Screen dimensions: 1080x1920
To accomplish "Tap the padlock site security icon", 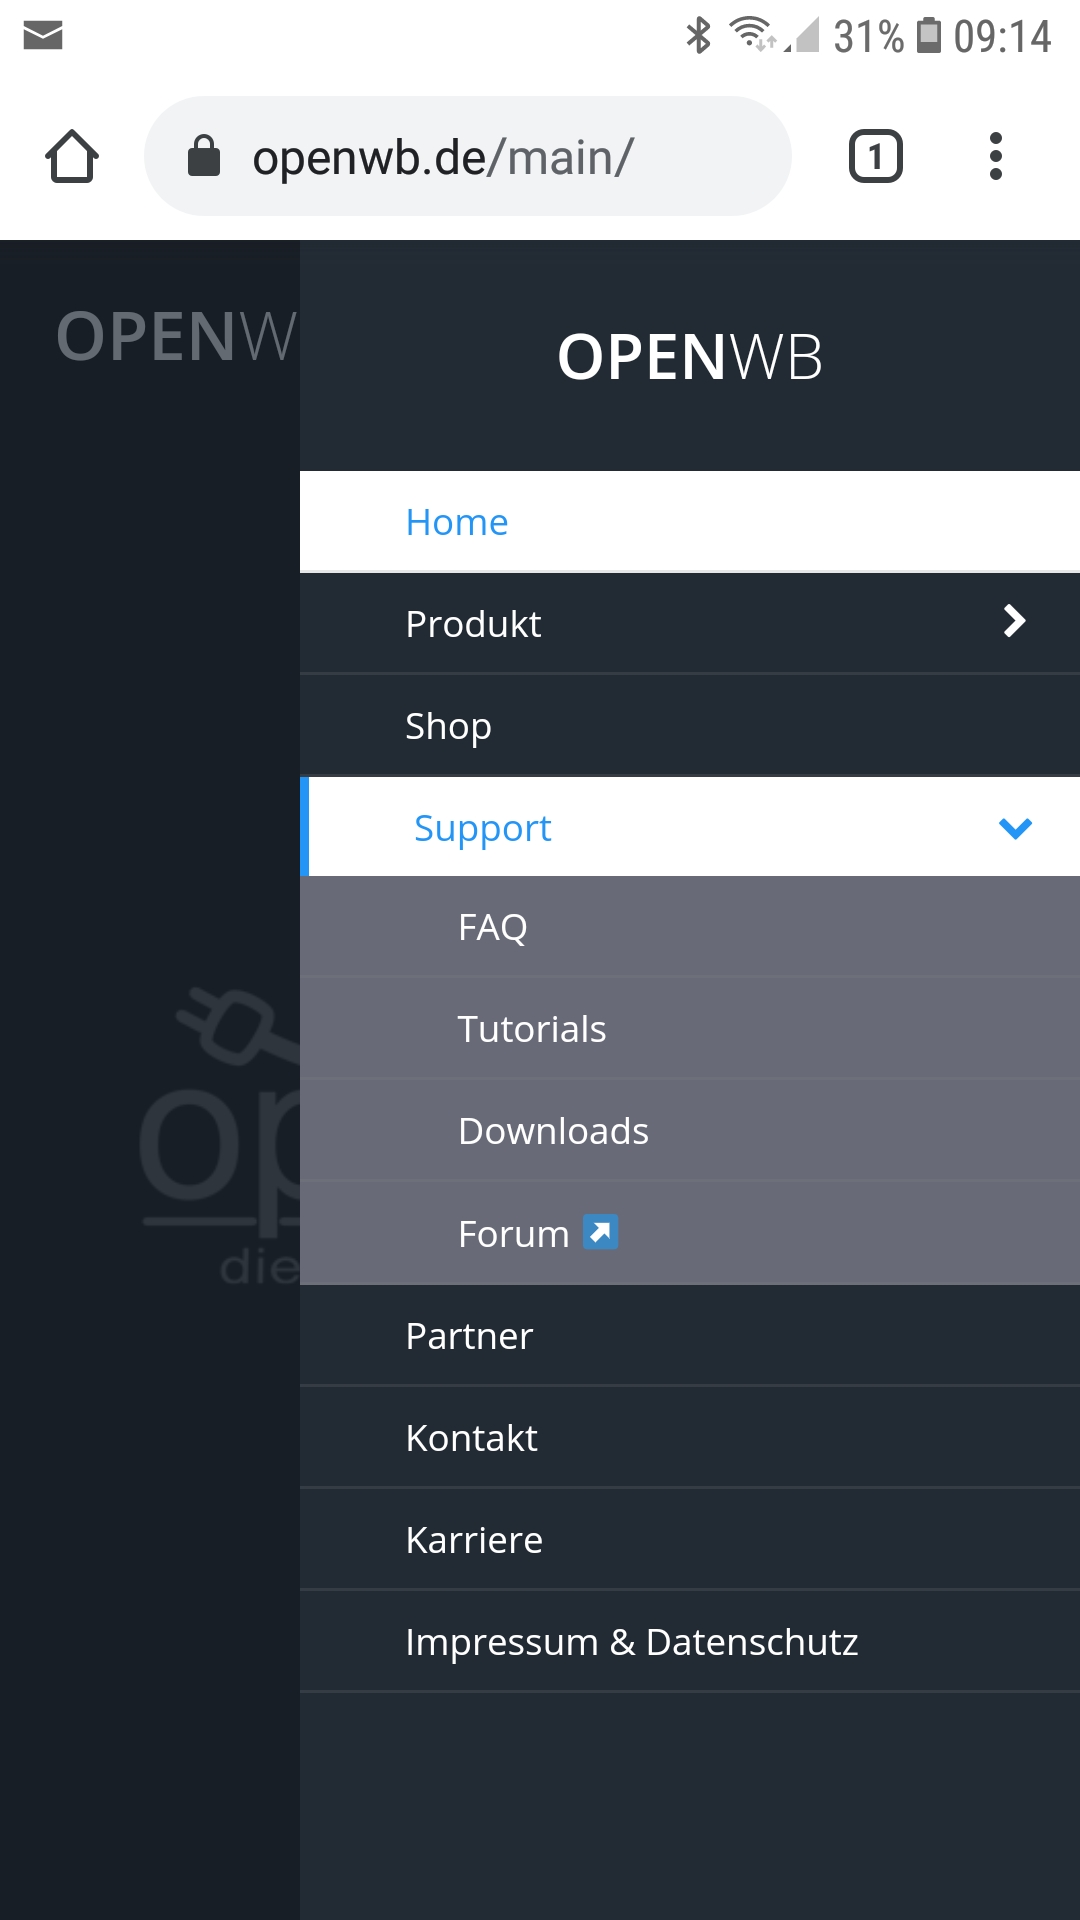I will [x=204, y=157].
